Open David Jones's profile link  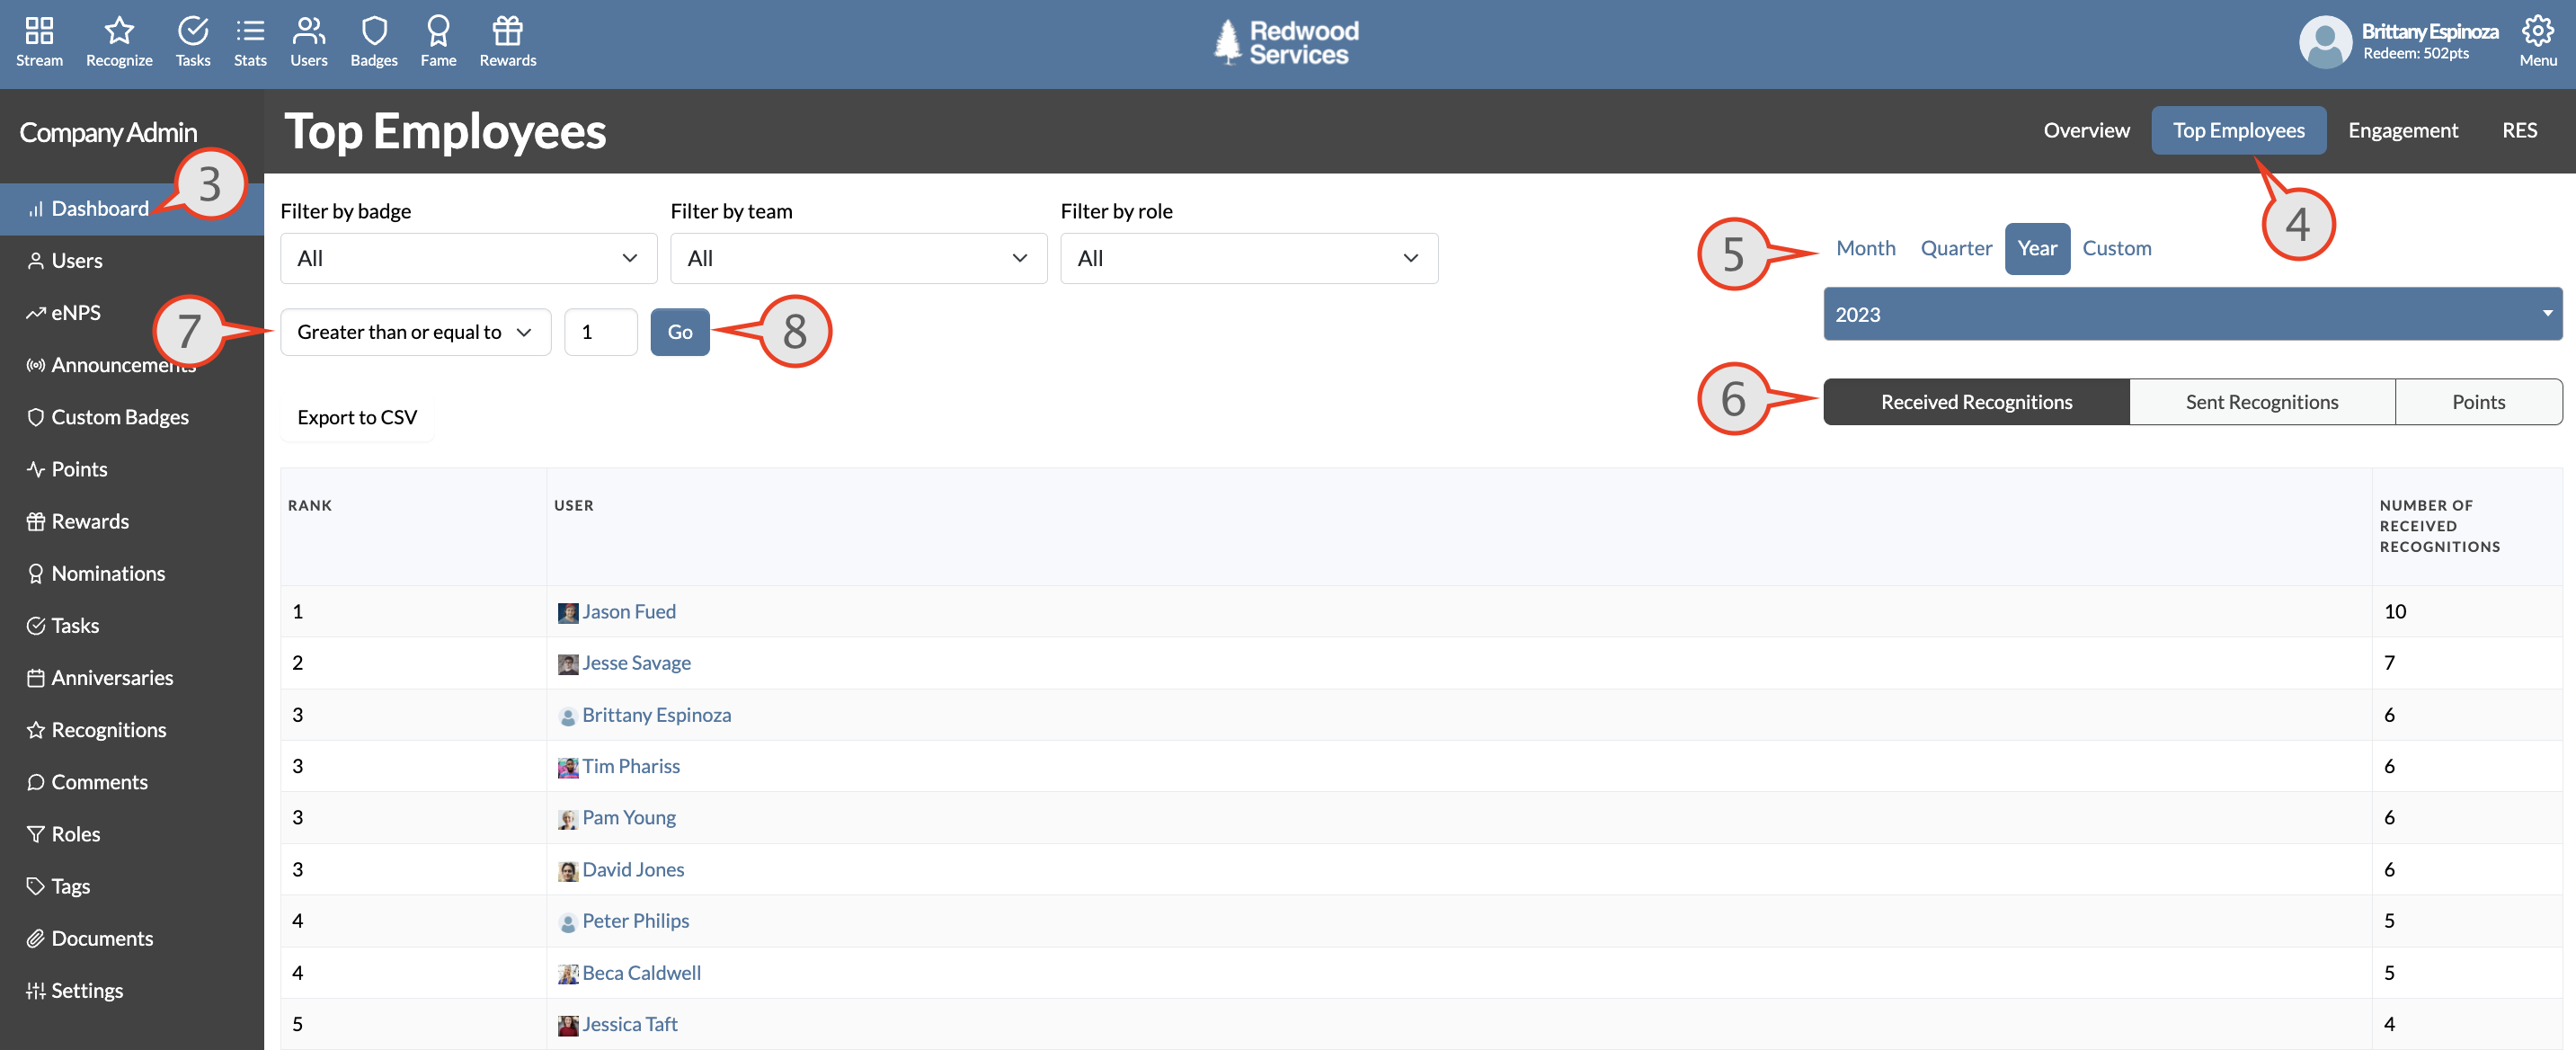tap(632, 869)
